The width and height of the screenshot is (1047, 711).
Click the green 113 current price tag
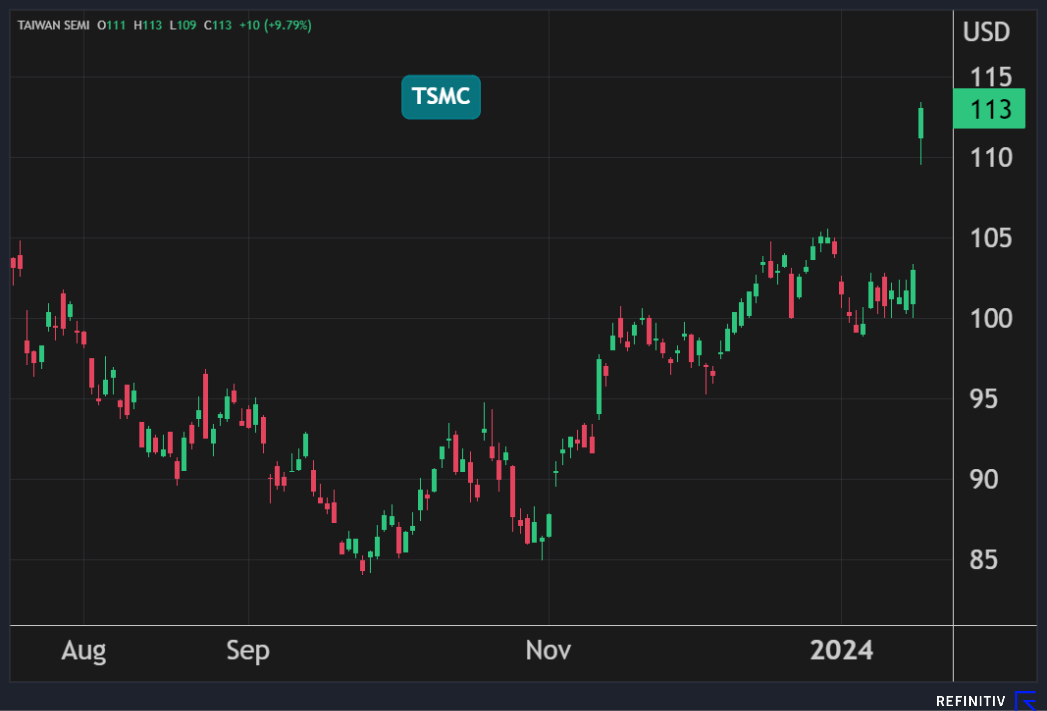coord(990,110)
